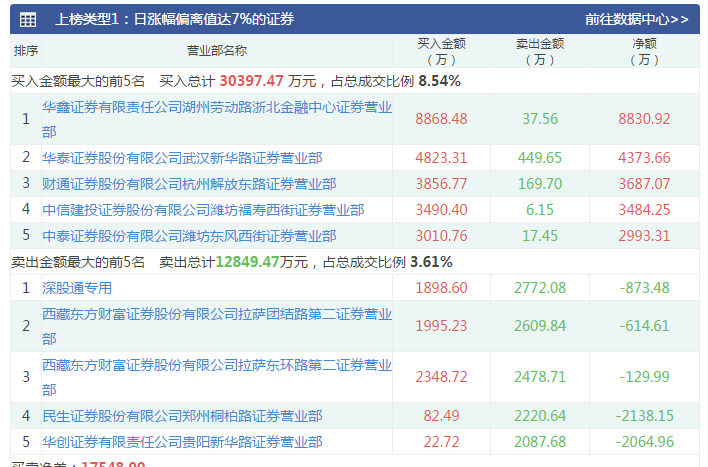
Task: Select sell amount 2772.08
Action: point(540,288)
